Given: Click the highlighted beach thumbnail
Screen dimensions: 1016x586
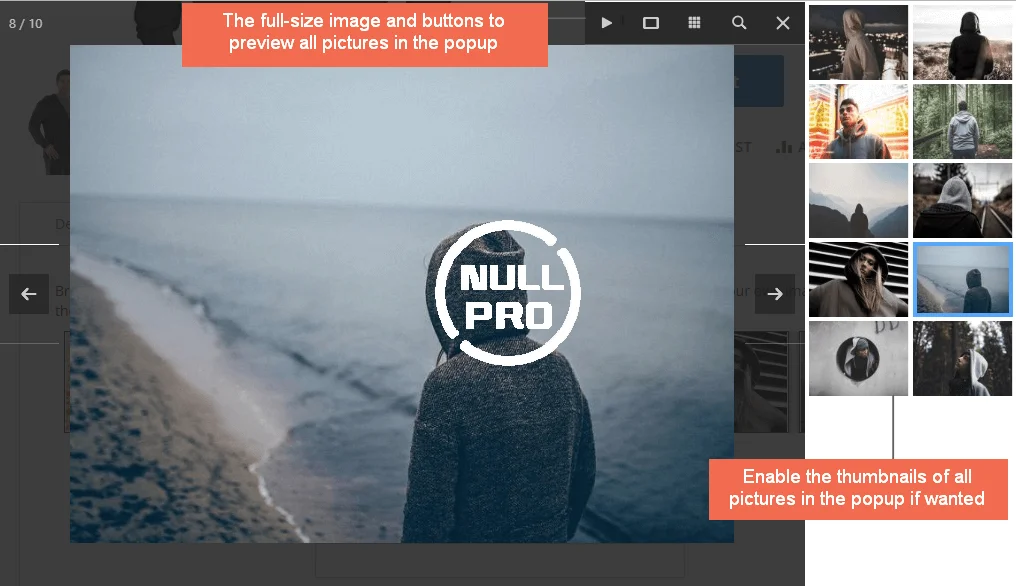Looking at the screenshot, I should click(x=962, y=279).
